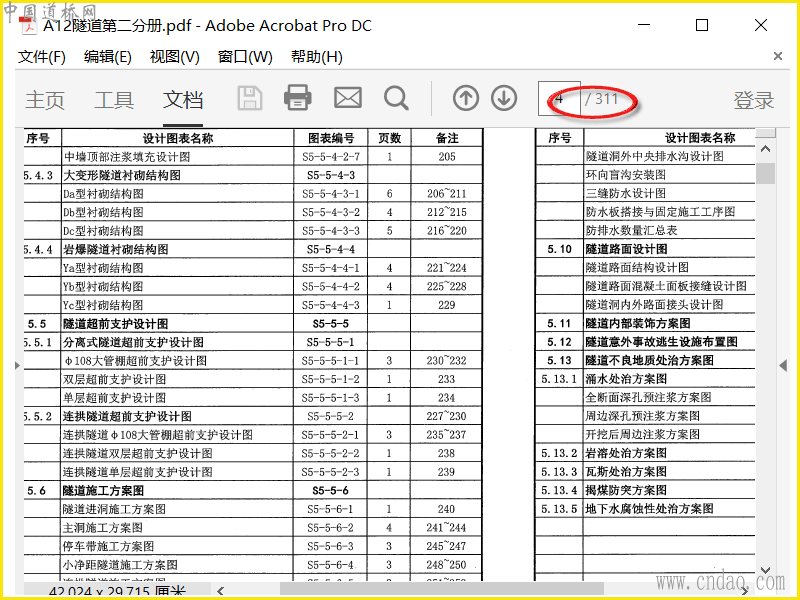The width and height of the screenshot is (800, 600).
Task: Go to next page with down arrow
Action: coord(504,98)
